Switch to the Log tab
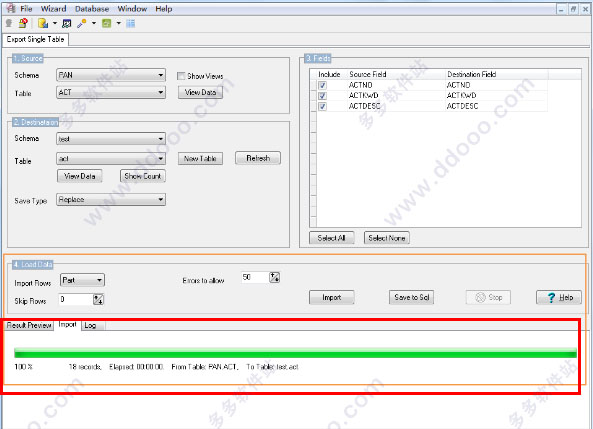The width and height of the screenshot is (593, 429). pyautogui.click(x=90, y=325)
